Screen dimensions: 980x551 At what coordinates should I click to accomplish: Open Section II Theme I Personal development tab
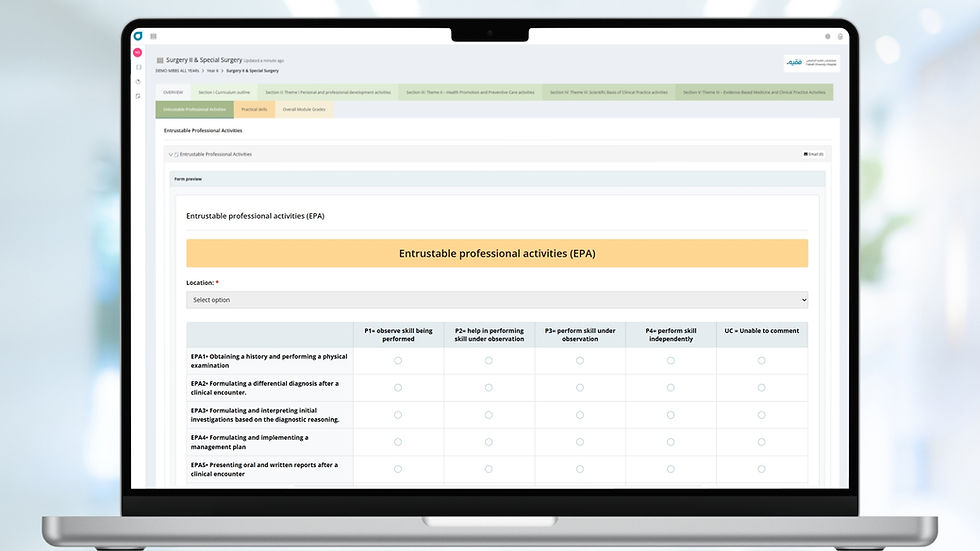(x=328, y=92)
